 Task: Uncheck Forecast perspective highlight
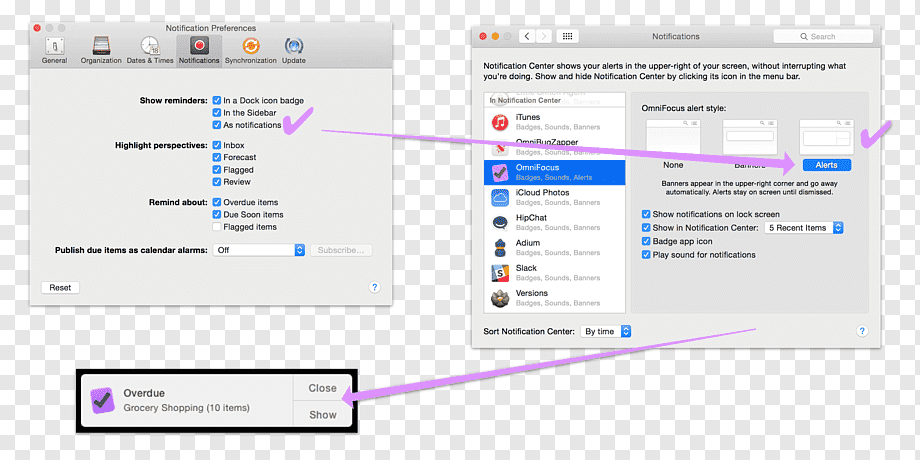[x=217, y=157]
